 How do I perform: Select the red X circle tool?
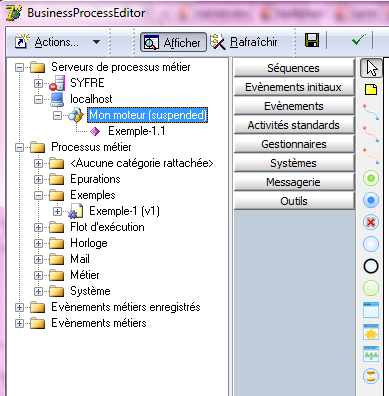pos(371,222)
